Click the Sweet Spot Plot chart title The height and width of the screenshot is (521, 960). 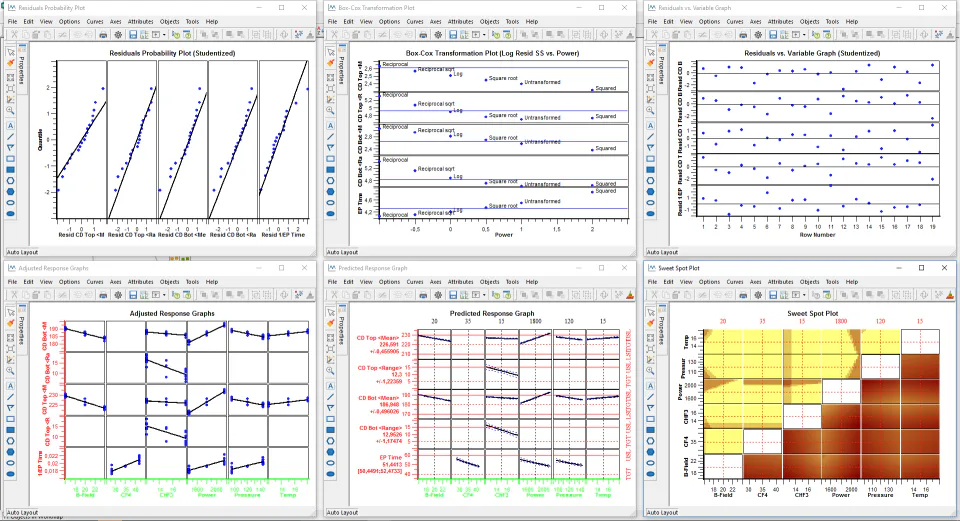point(812,313)
